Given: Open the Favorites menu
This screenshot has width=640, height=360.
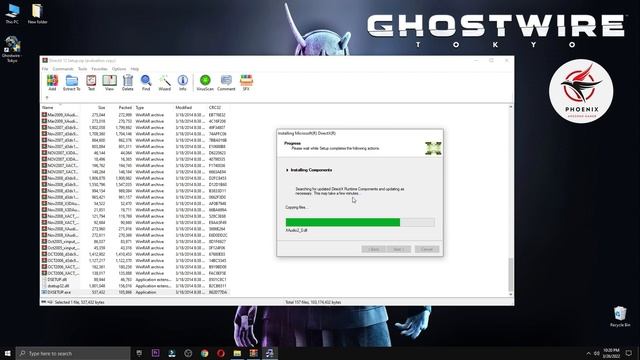Looking at the screenshot, I should click(99, 69).
